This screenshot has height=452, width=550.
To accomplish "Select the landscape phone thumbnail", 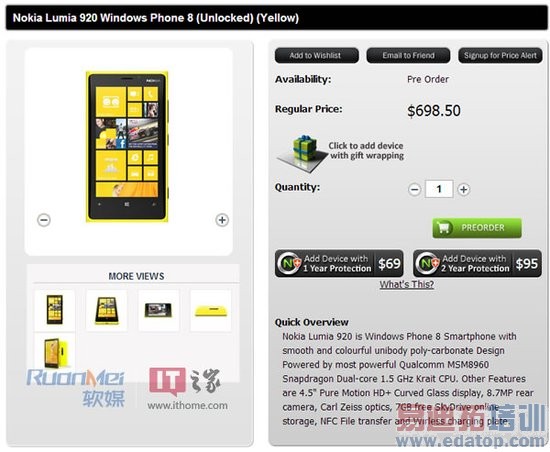I will [159, 310].
